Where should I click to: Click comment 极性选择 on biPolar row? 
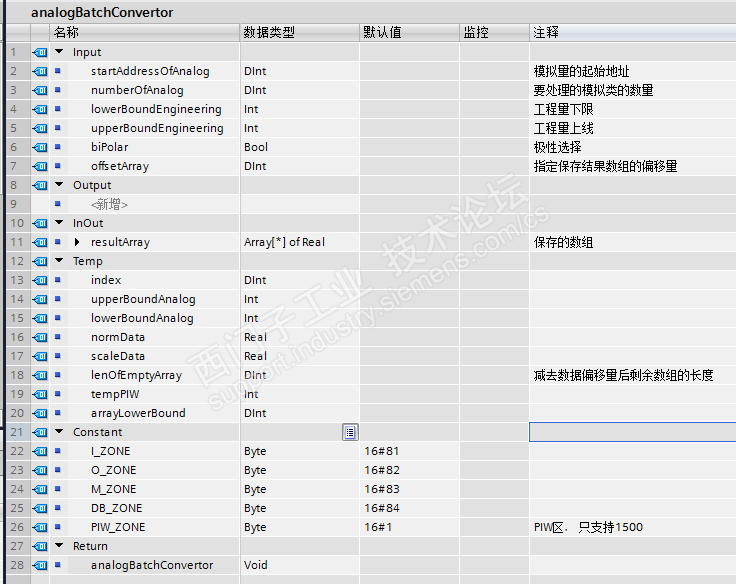coord(558,147)
